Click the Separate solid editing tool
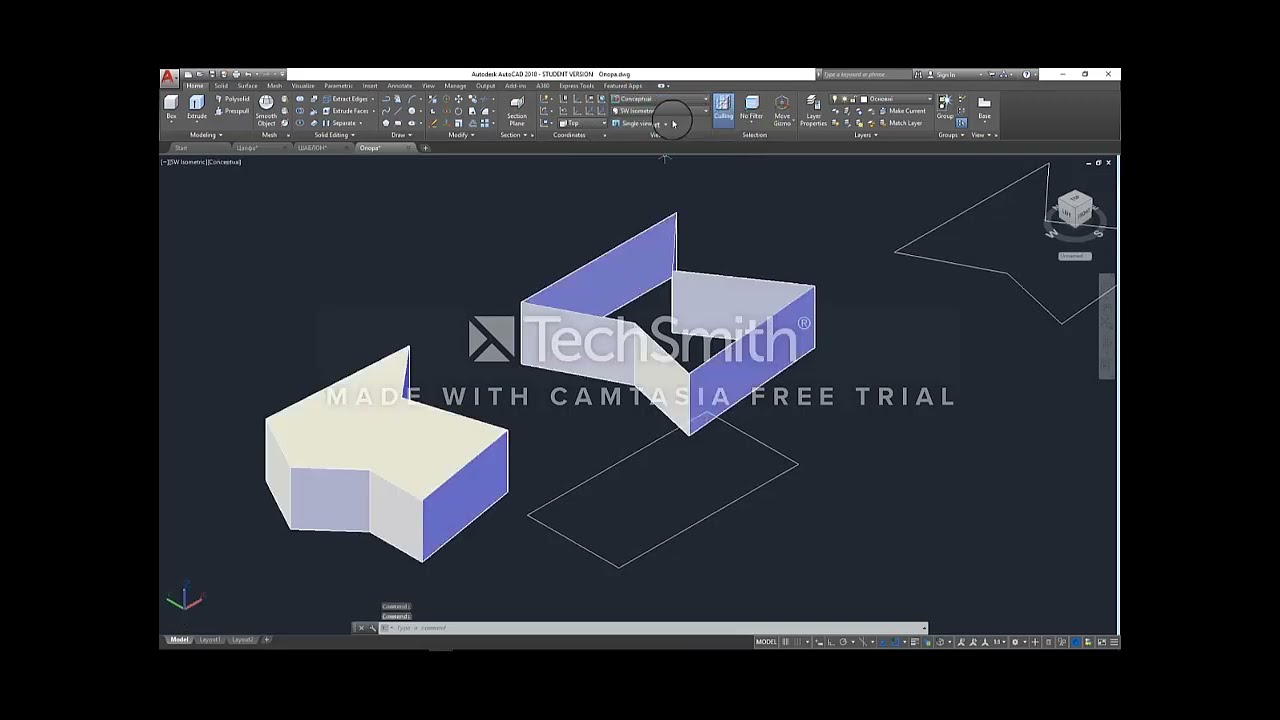Screen dimensions: 1280x720 tap(341, 123)
